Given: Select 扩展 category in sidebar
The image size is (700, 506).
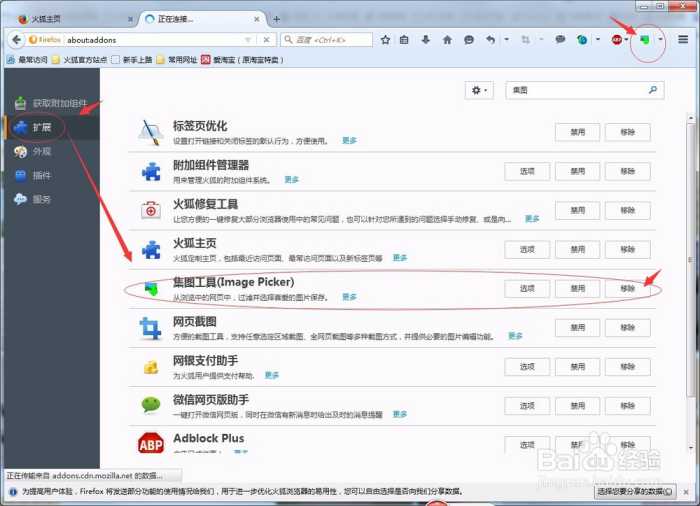Looking at the screenshot, I should pos(50,127).
